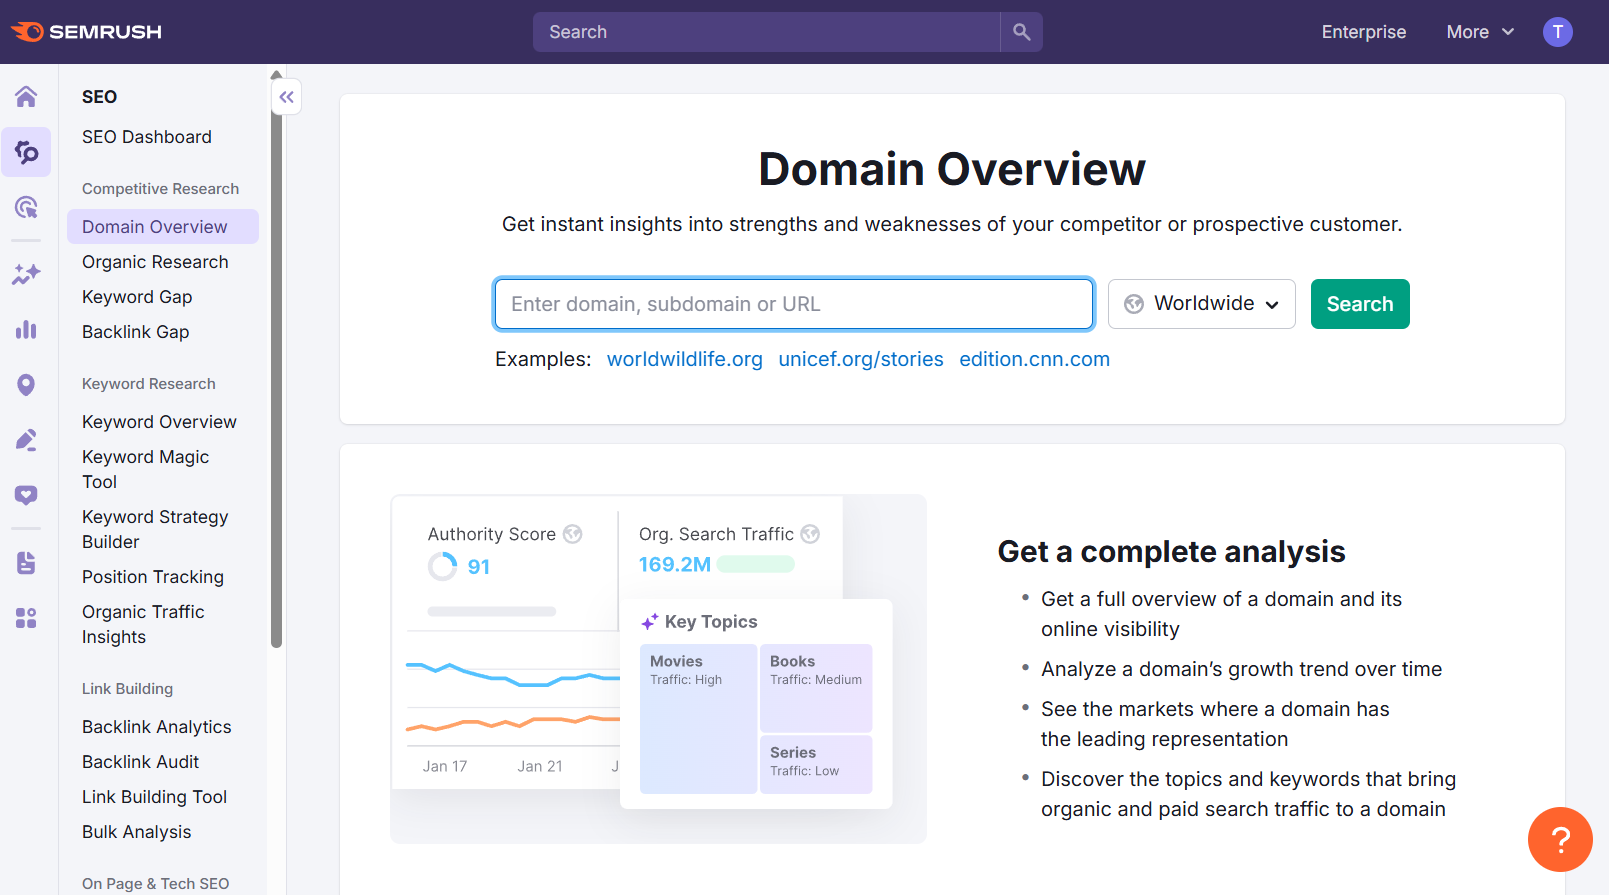Open the Local location pin icon
Viewport: 1609px width, 895px height.
pos(26,385)
